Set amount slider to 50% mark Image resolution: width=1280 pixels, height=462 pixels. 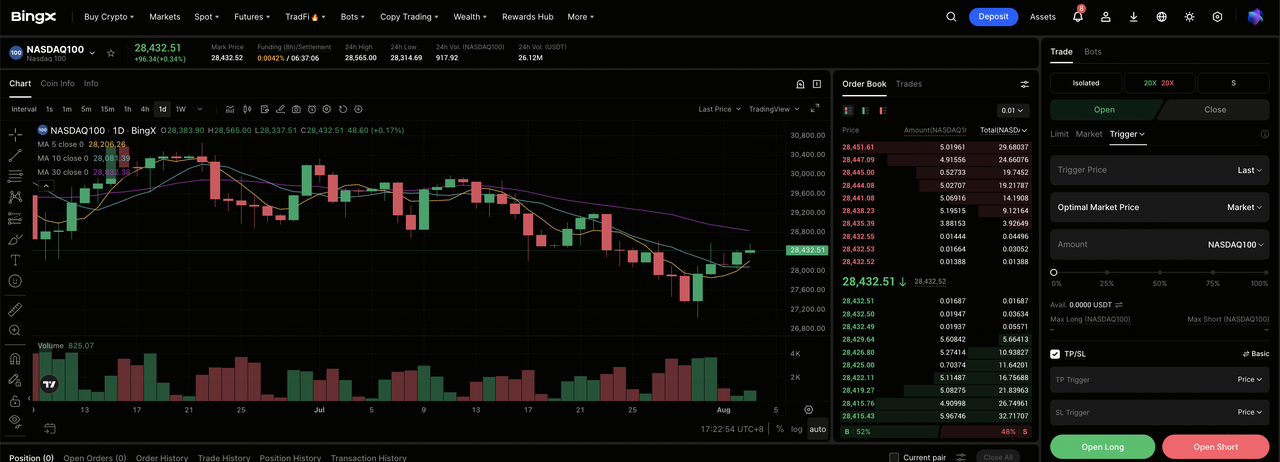click(x=1160, y=272)
